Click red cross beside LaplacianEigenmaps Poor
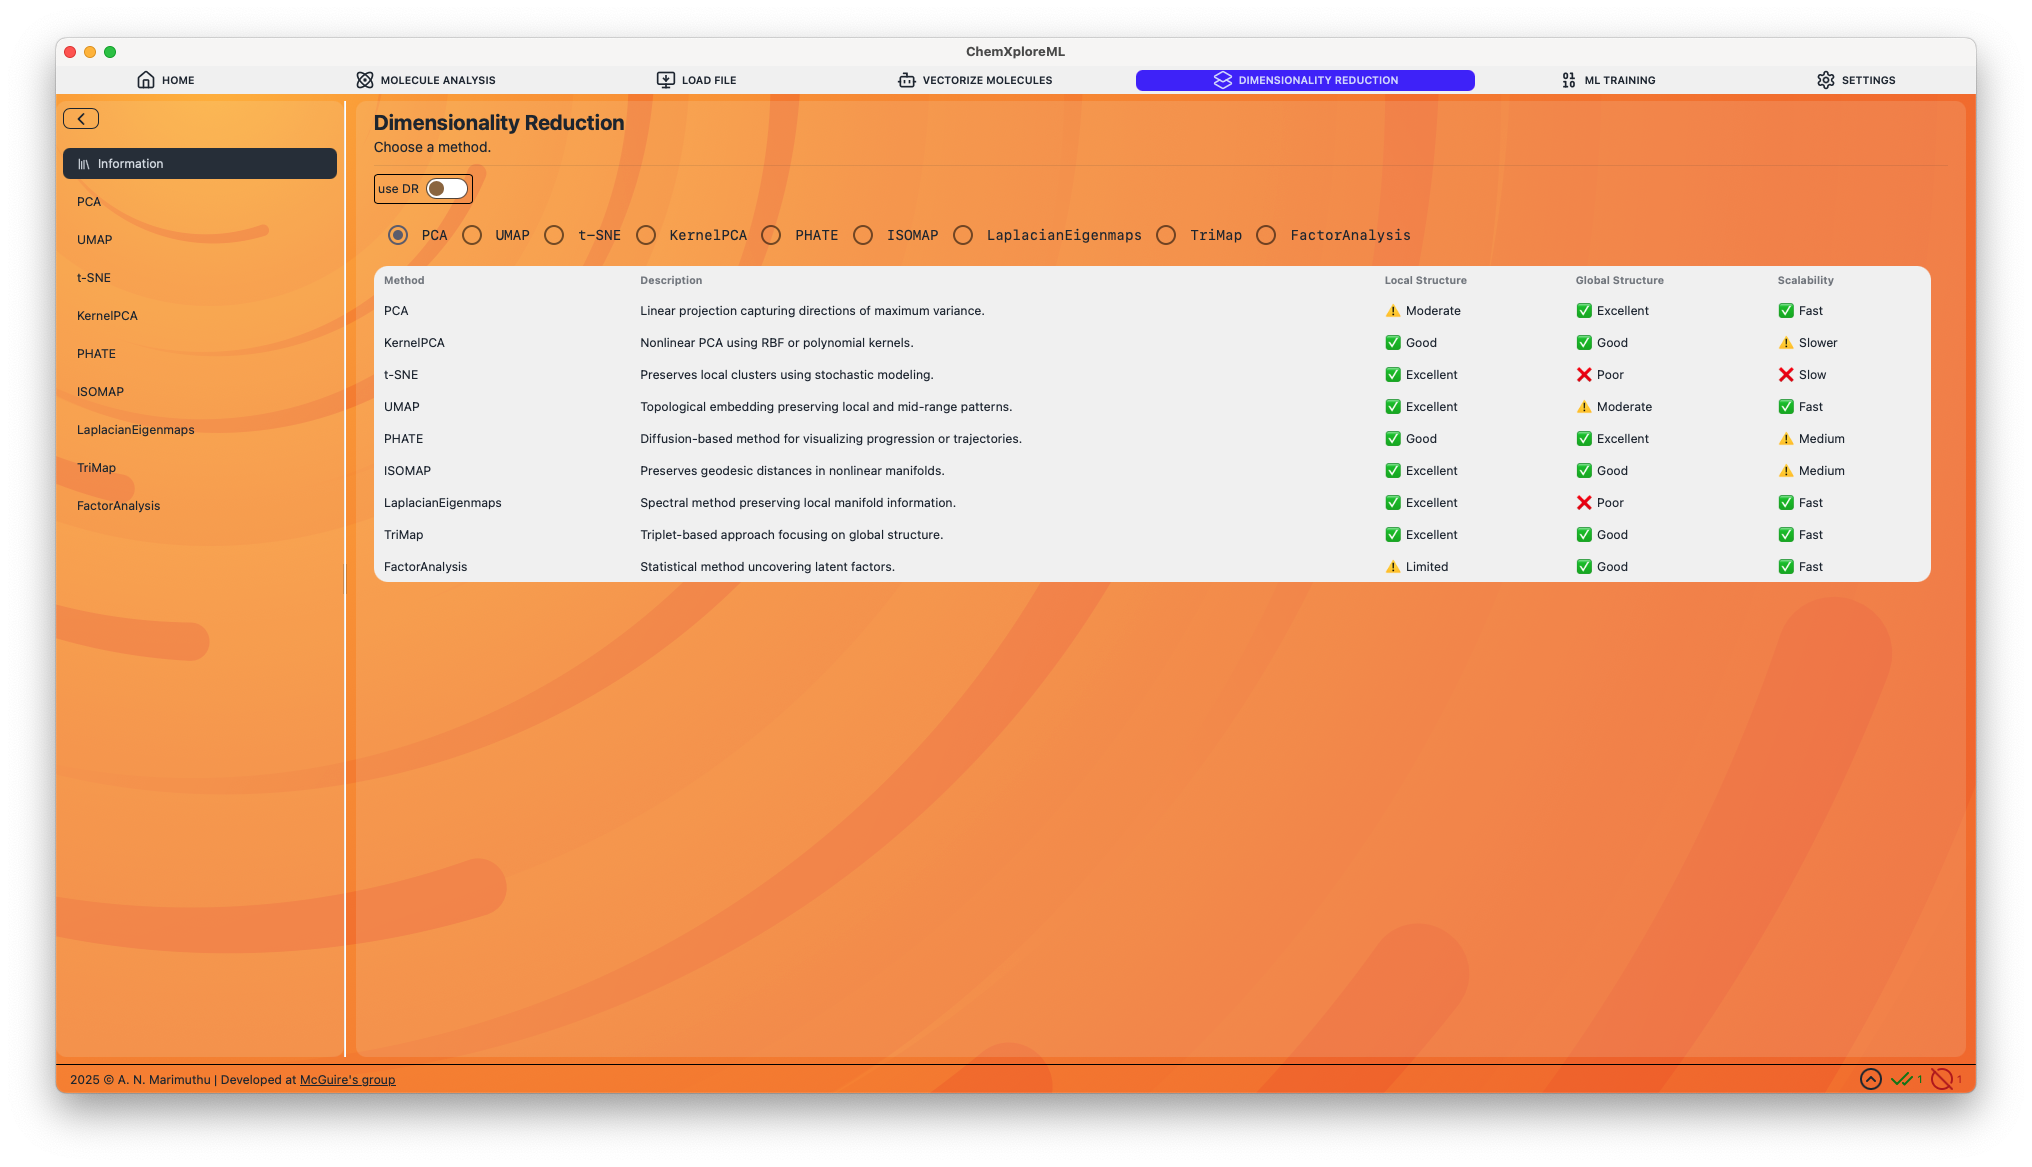Screen dimensions: 2032x1167 [x=1584, y=503]
